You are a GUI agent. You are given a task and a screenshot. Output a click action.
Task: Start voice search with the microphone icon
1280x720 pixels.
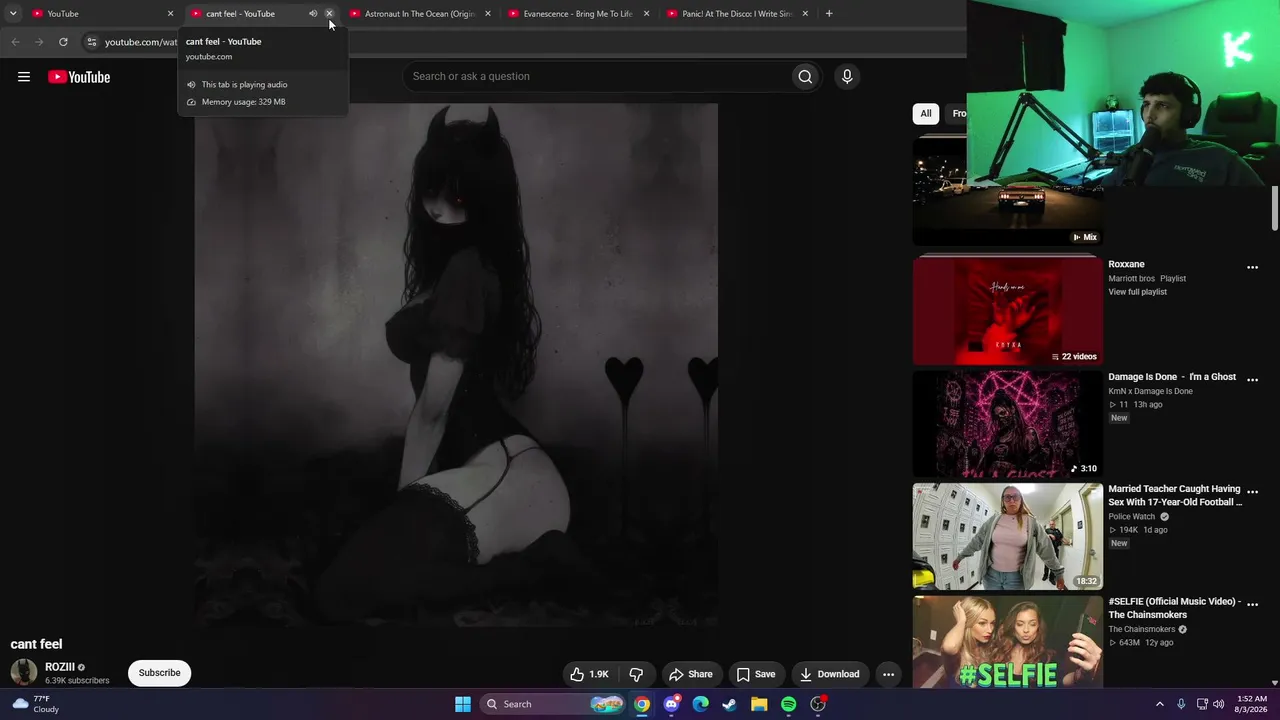(847, 77)
